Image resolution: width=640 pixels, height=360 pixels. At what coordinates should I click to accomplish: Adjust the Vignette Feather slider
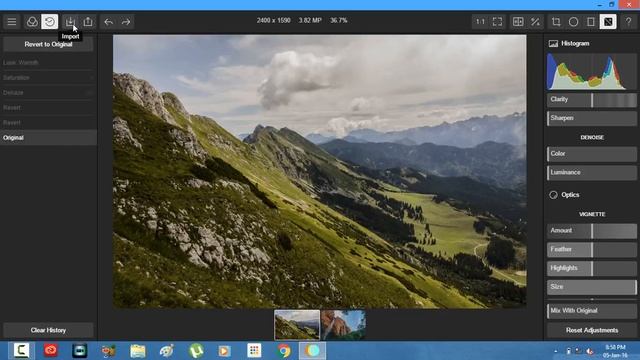[x=592, y=249]
